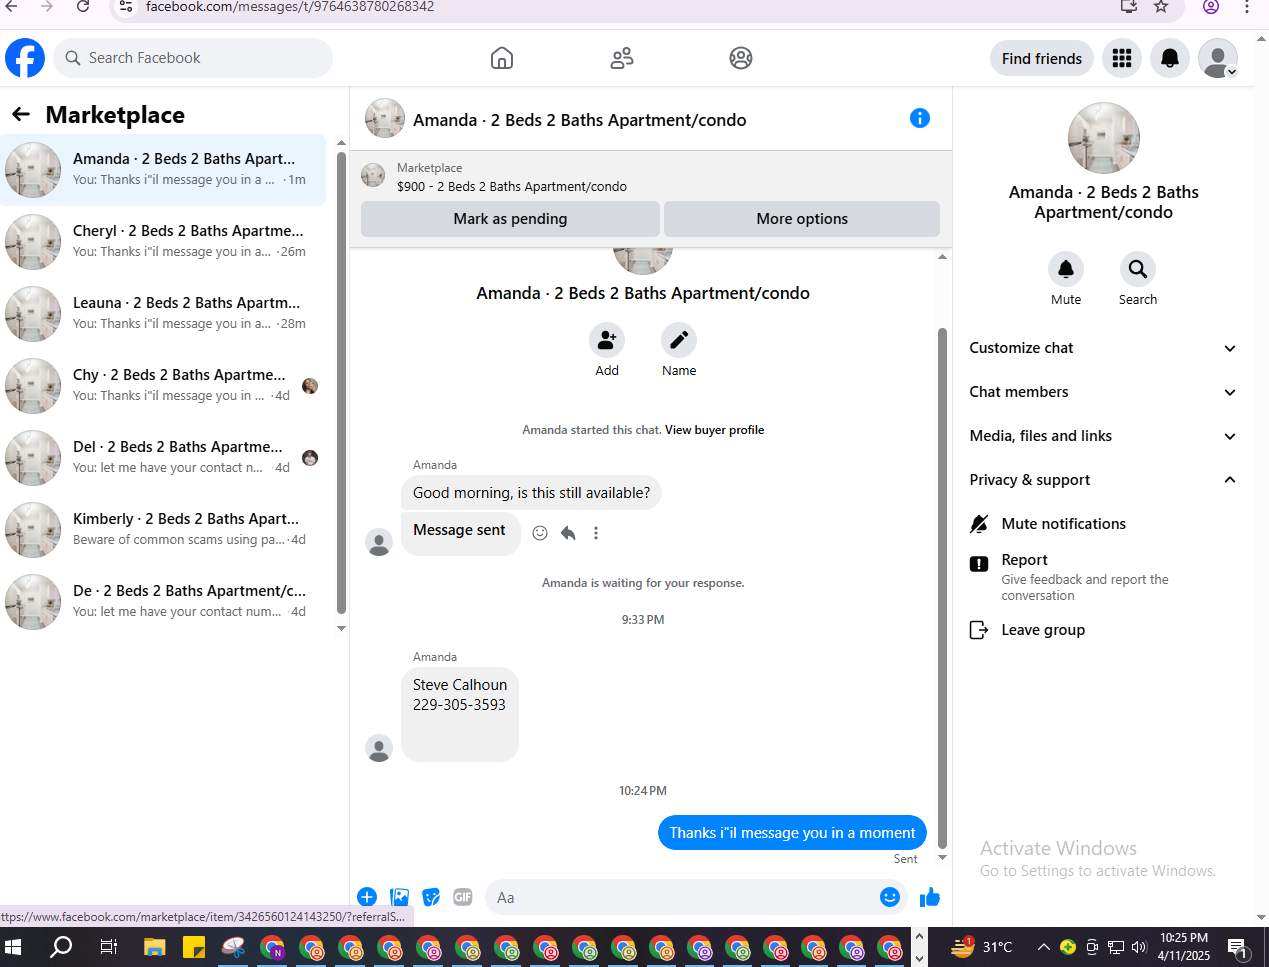
Task: Click the 'Good morning, is this still available?' message
Action: click(531, 493)
